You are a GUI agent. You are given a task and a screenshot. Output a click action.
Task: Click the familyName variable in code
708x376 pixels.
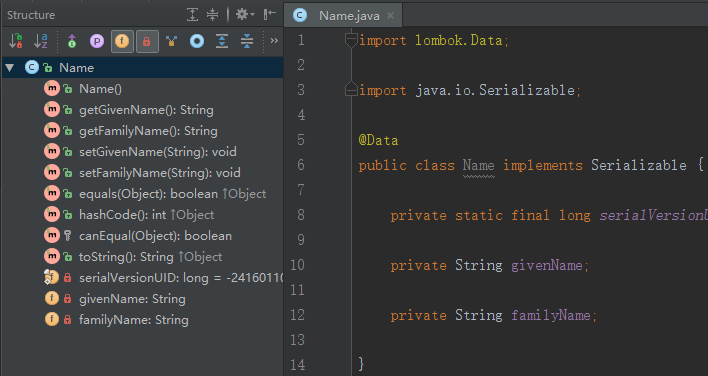(551, 315)
